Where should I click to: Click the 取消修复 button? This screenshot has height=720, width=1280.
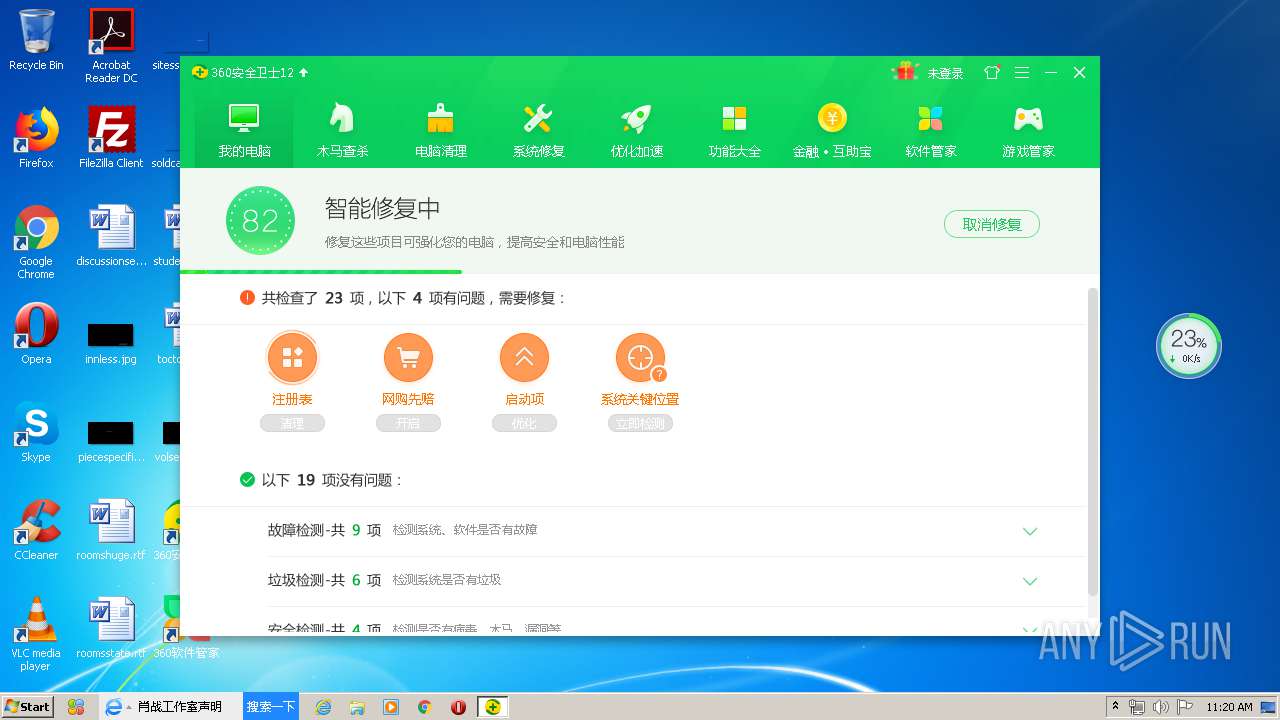991,224
